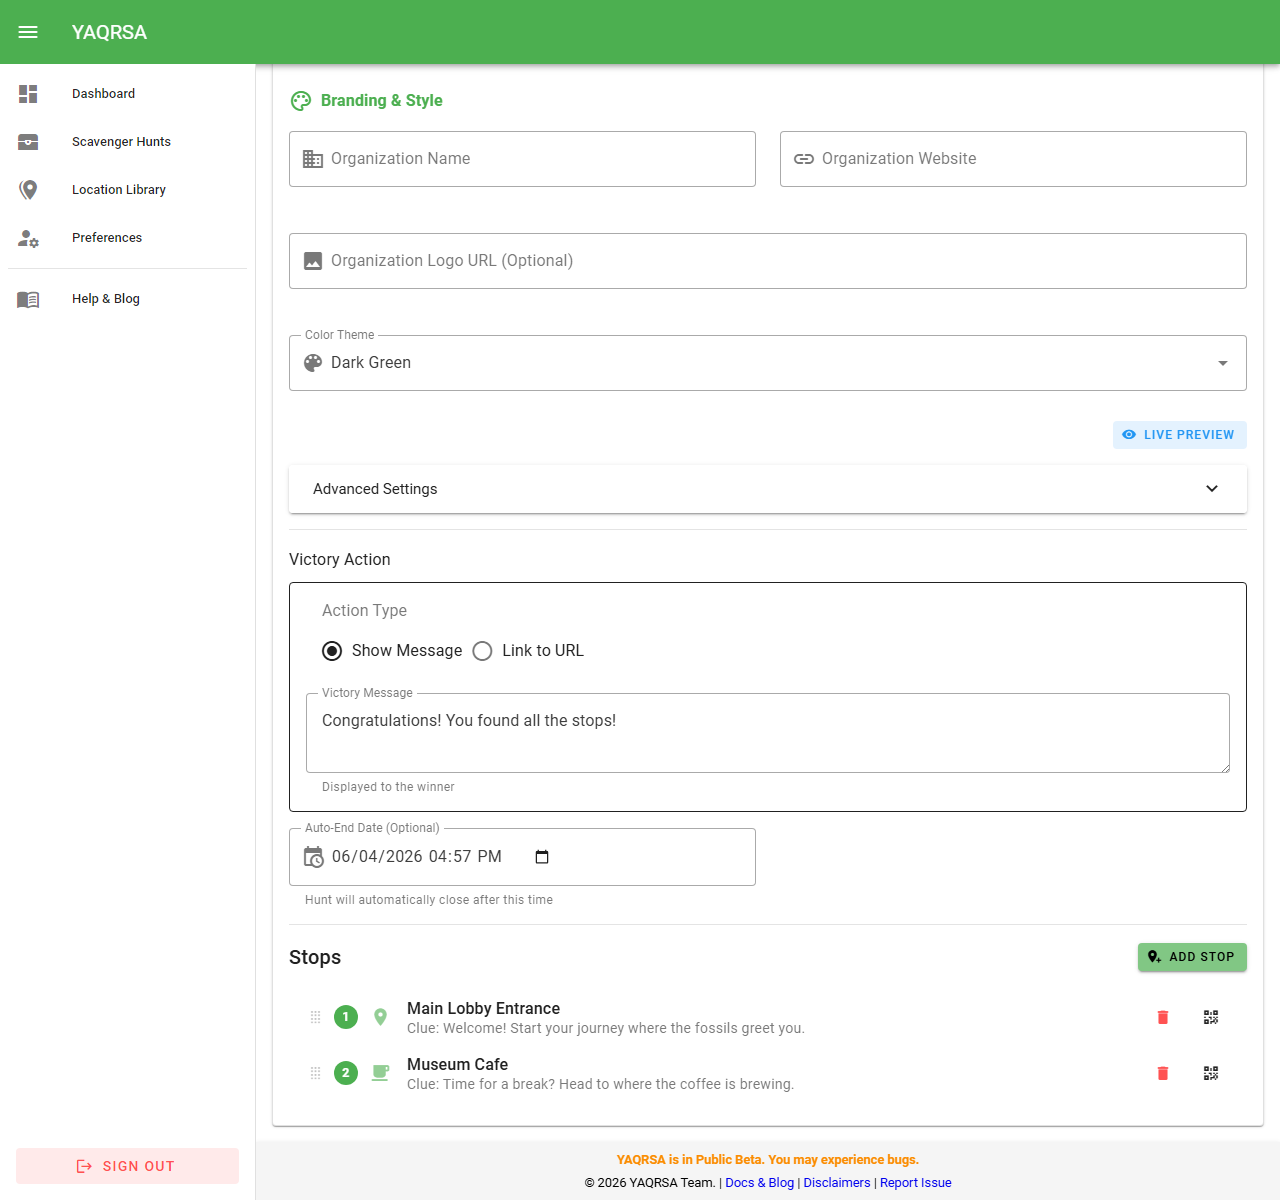This screenshot has height=1200, width=1280.
Task: Click the clue text about coffee brewing
Action: [x=600, y=1085]
